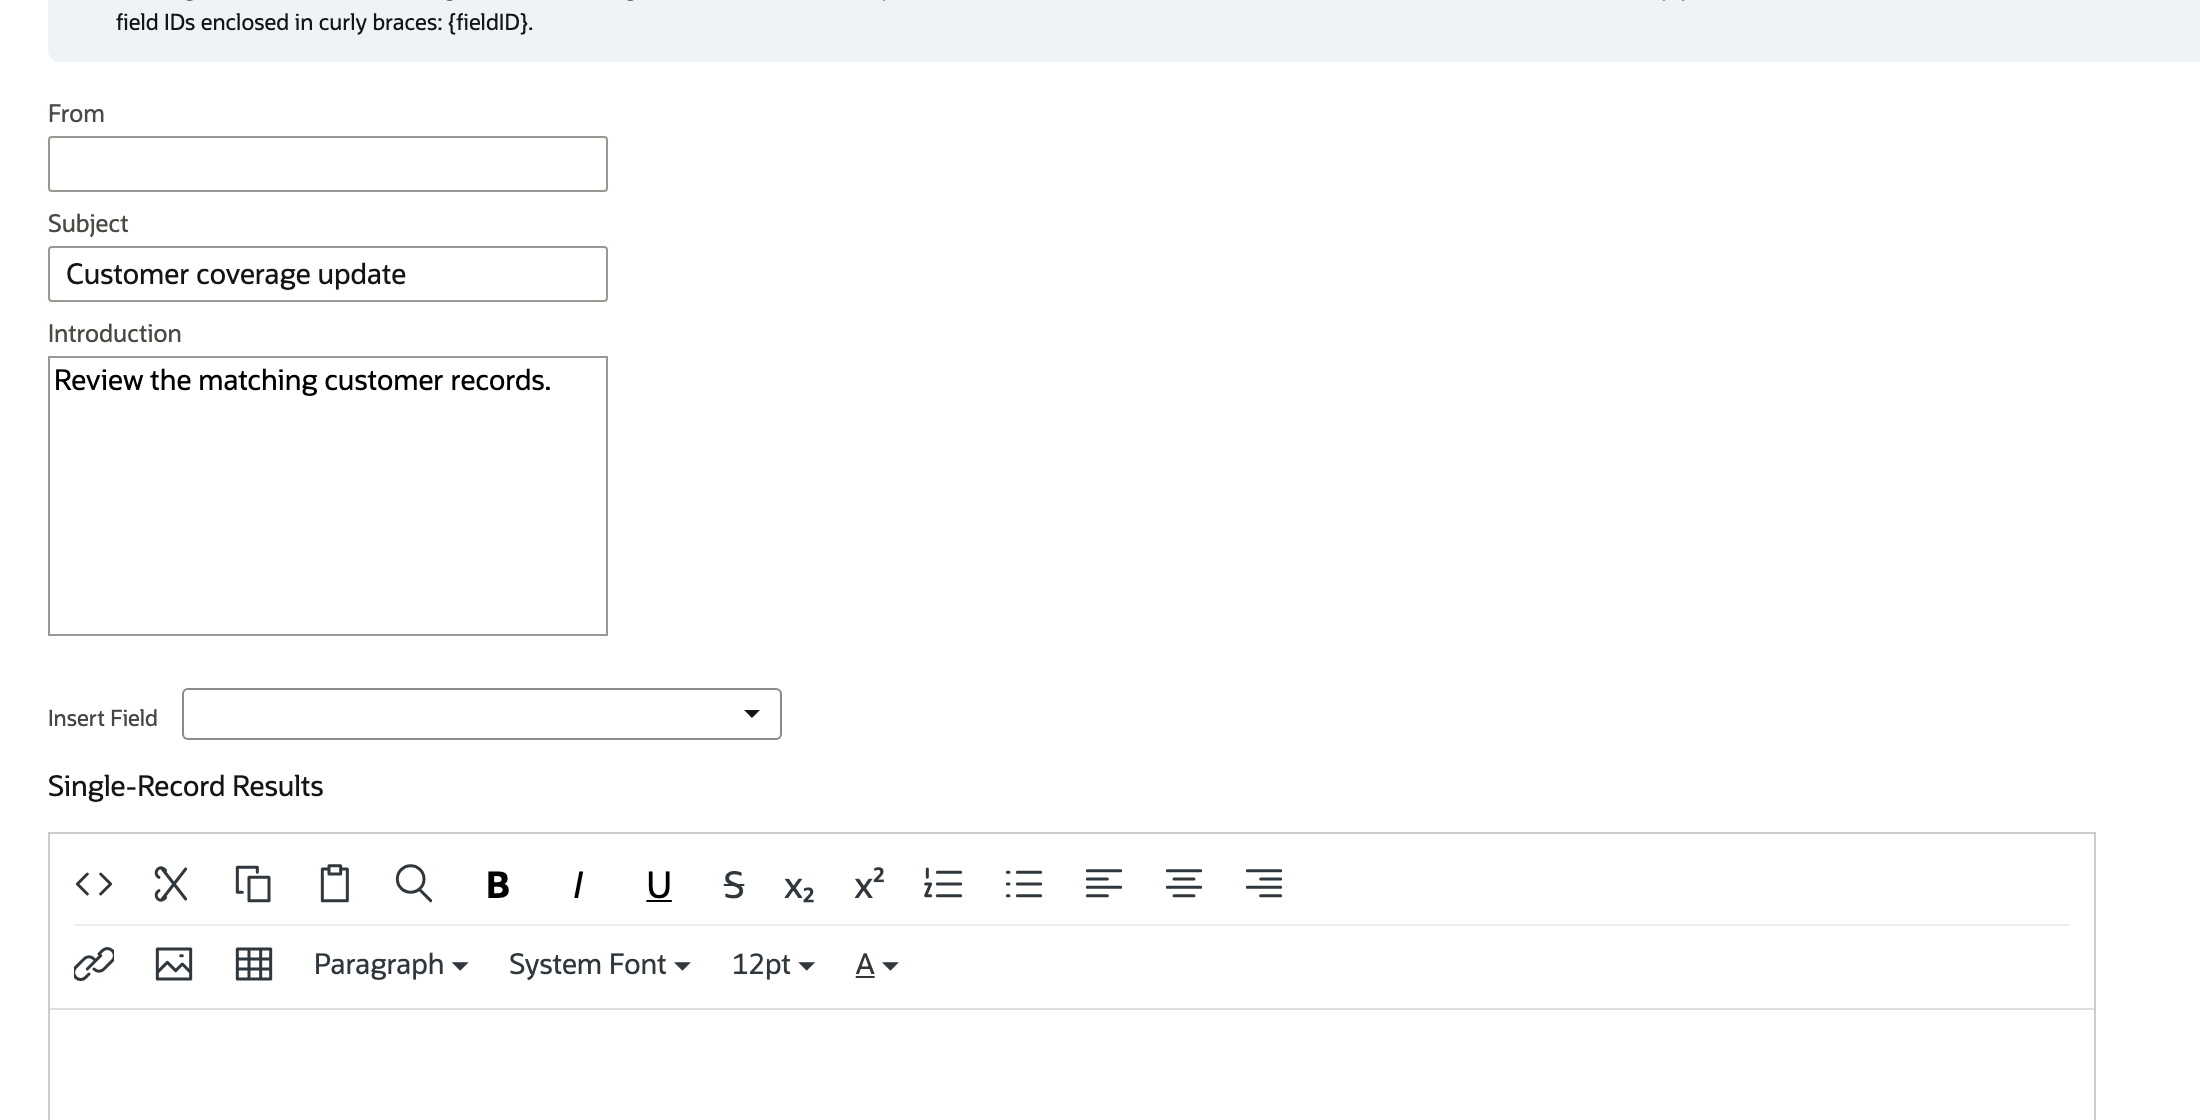Insert a hyperlink with link icon

(94, 964)
